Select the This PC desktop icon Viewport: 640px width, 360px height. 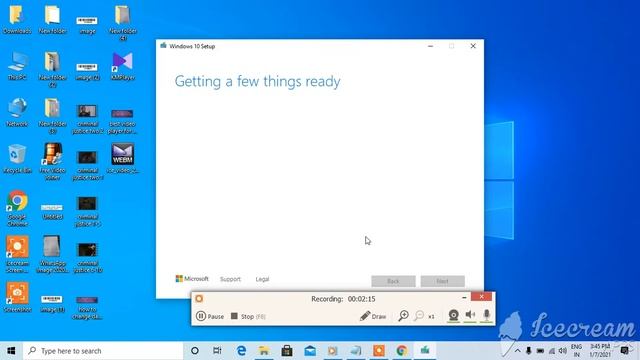(x=17, y=66)
